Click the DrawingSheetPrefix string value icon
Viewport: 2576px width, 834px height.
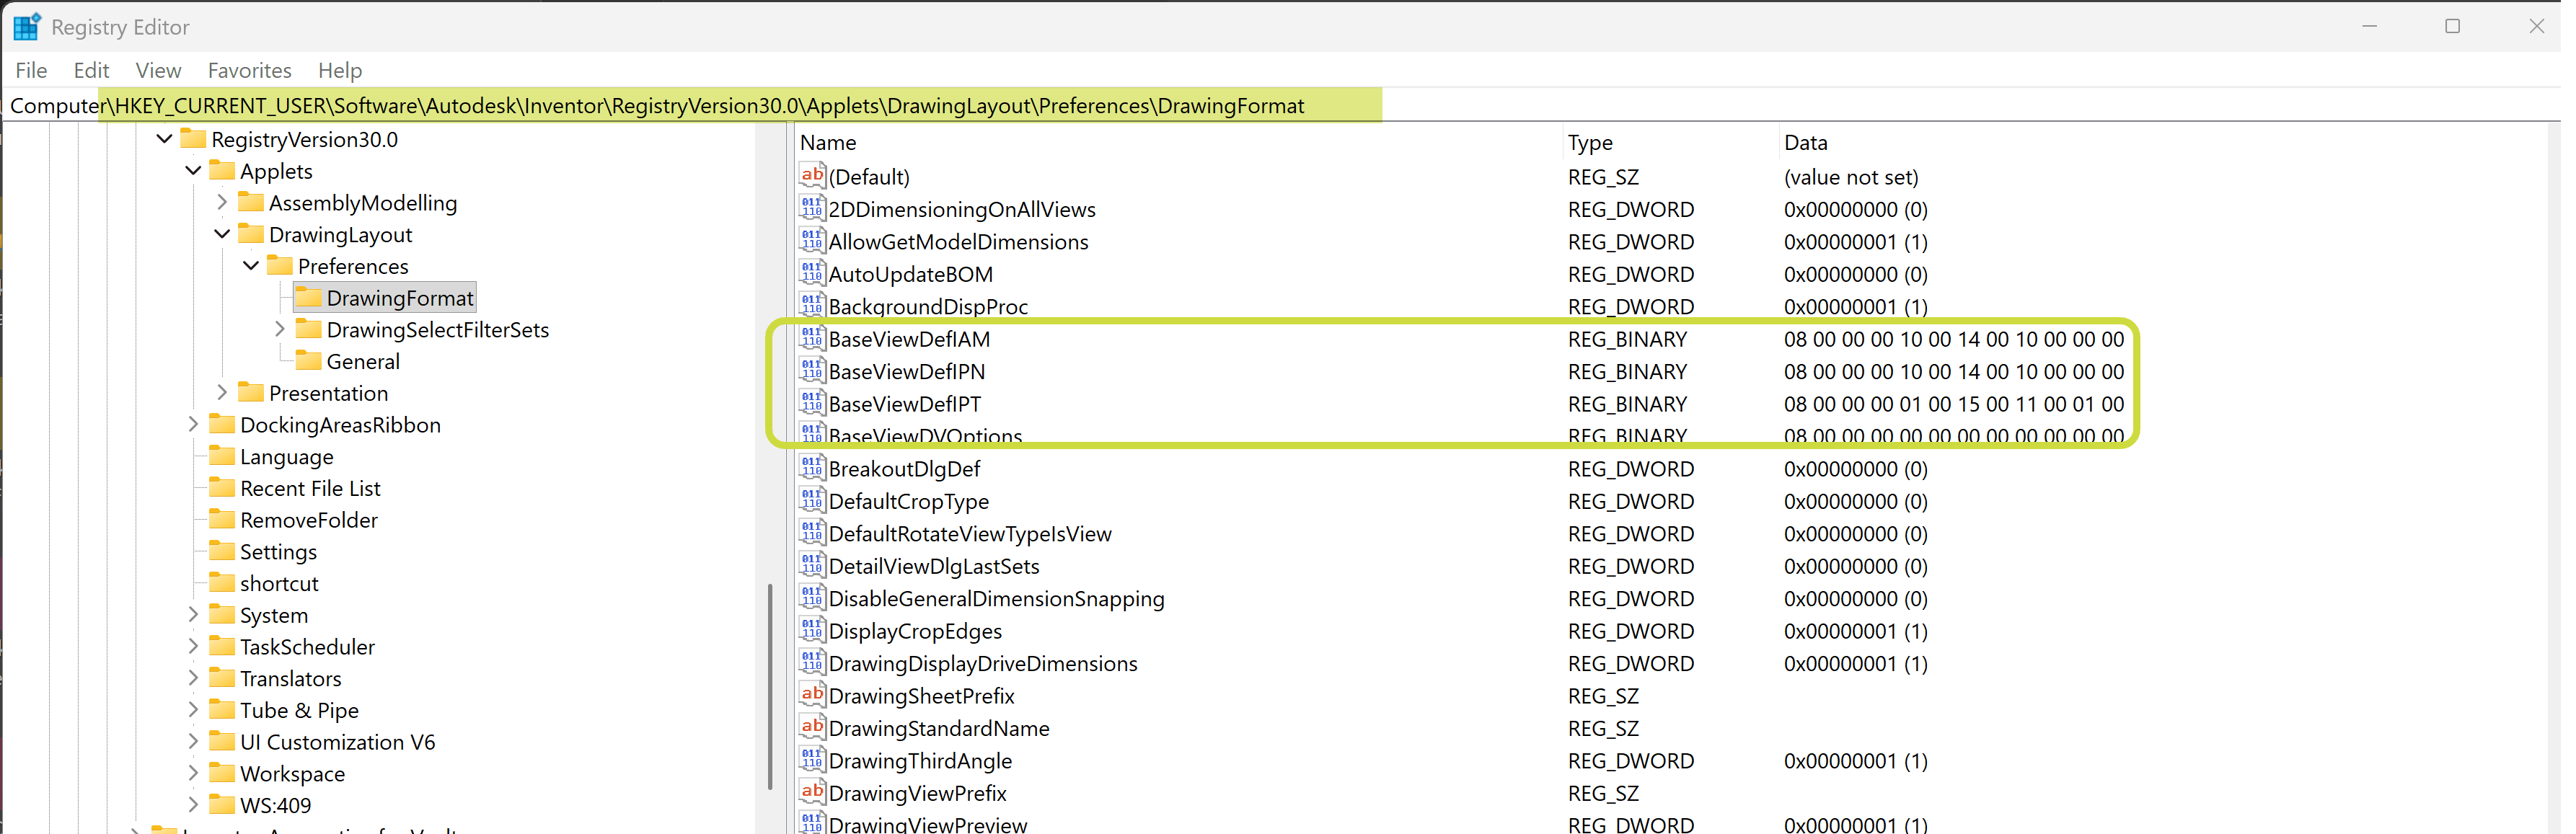[811, 695]
